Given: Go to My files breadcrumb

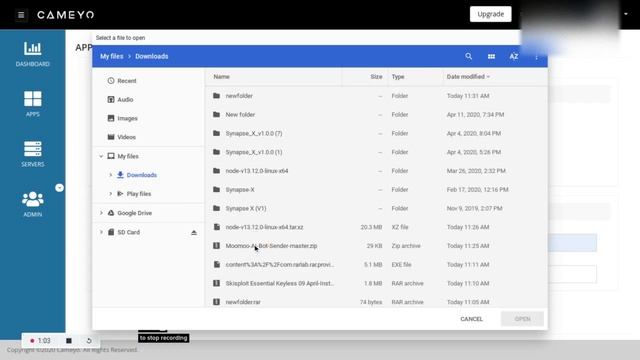Looking at the screenshot, I should (x=111, y=56).
